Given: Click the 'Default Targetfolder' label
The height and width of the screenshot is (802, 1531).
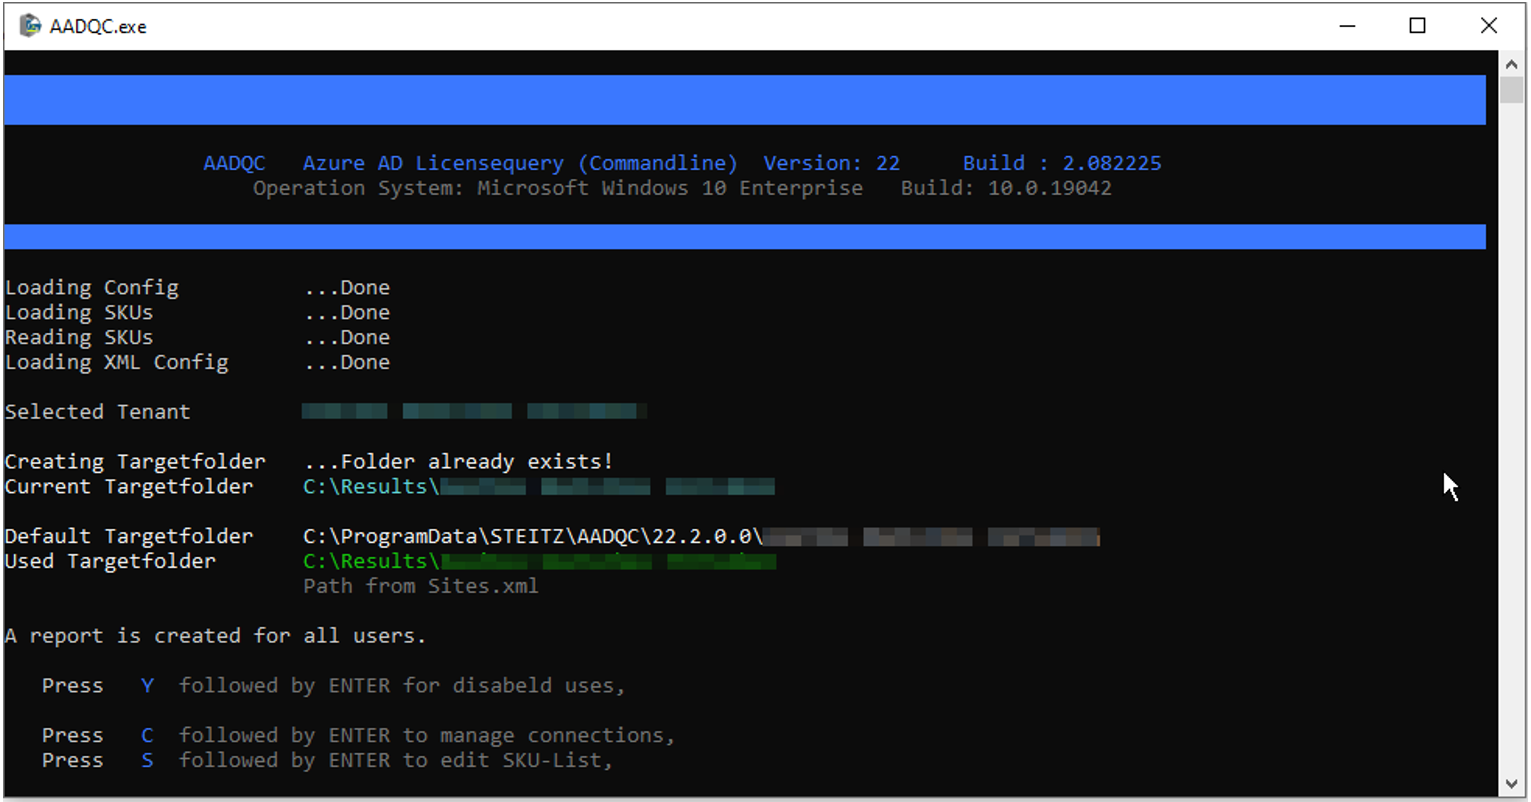Looking at the screenshot, I should pos(129,537).
